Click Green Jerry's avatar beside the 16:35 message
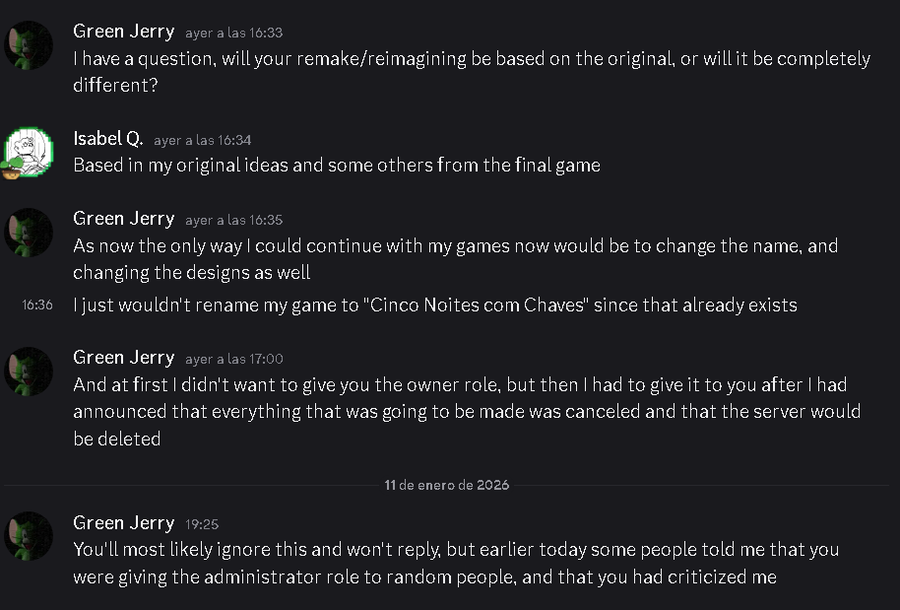This screenshot has width=900, height=610. point(28,232)
